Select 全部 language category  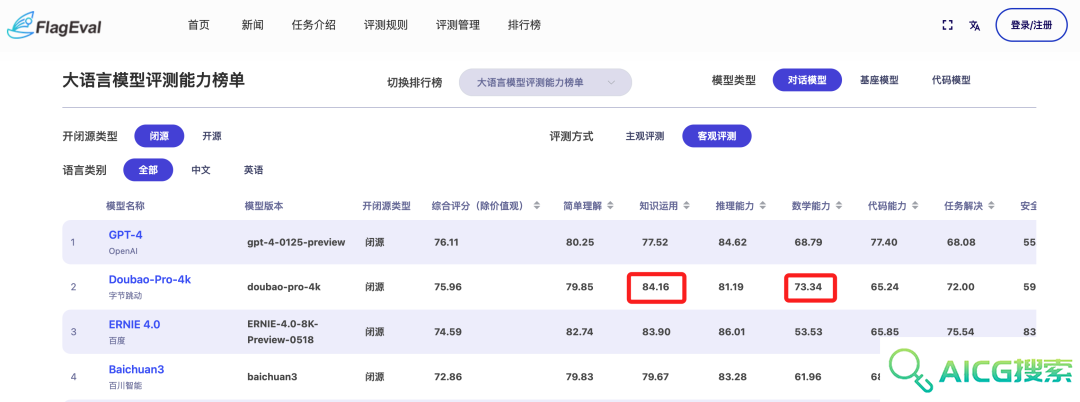click(x=148, y=170)
